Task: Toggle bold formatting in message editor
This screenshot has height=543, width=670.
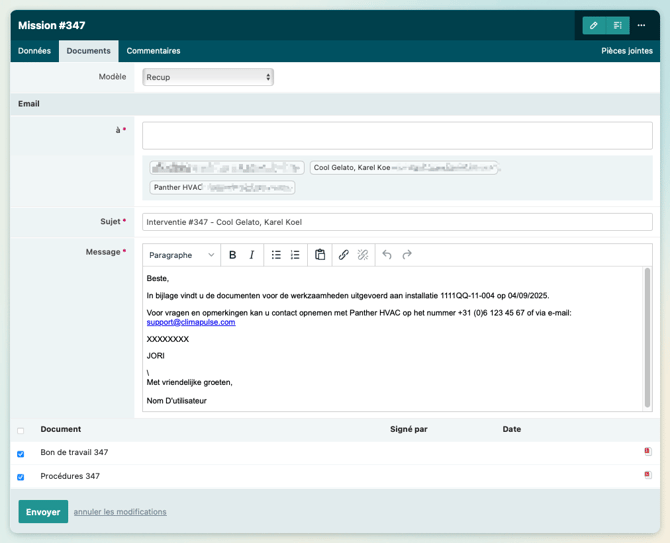Action: tap(233, 255)
